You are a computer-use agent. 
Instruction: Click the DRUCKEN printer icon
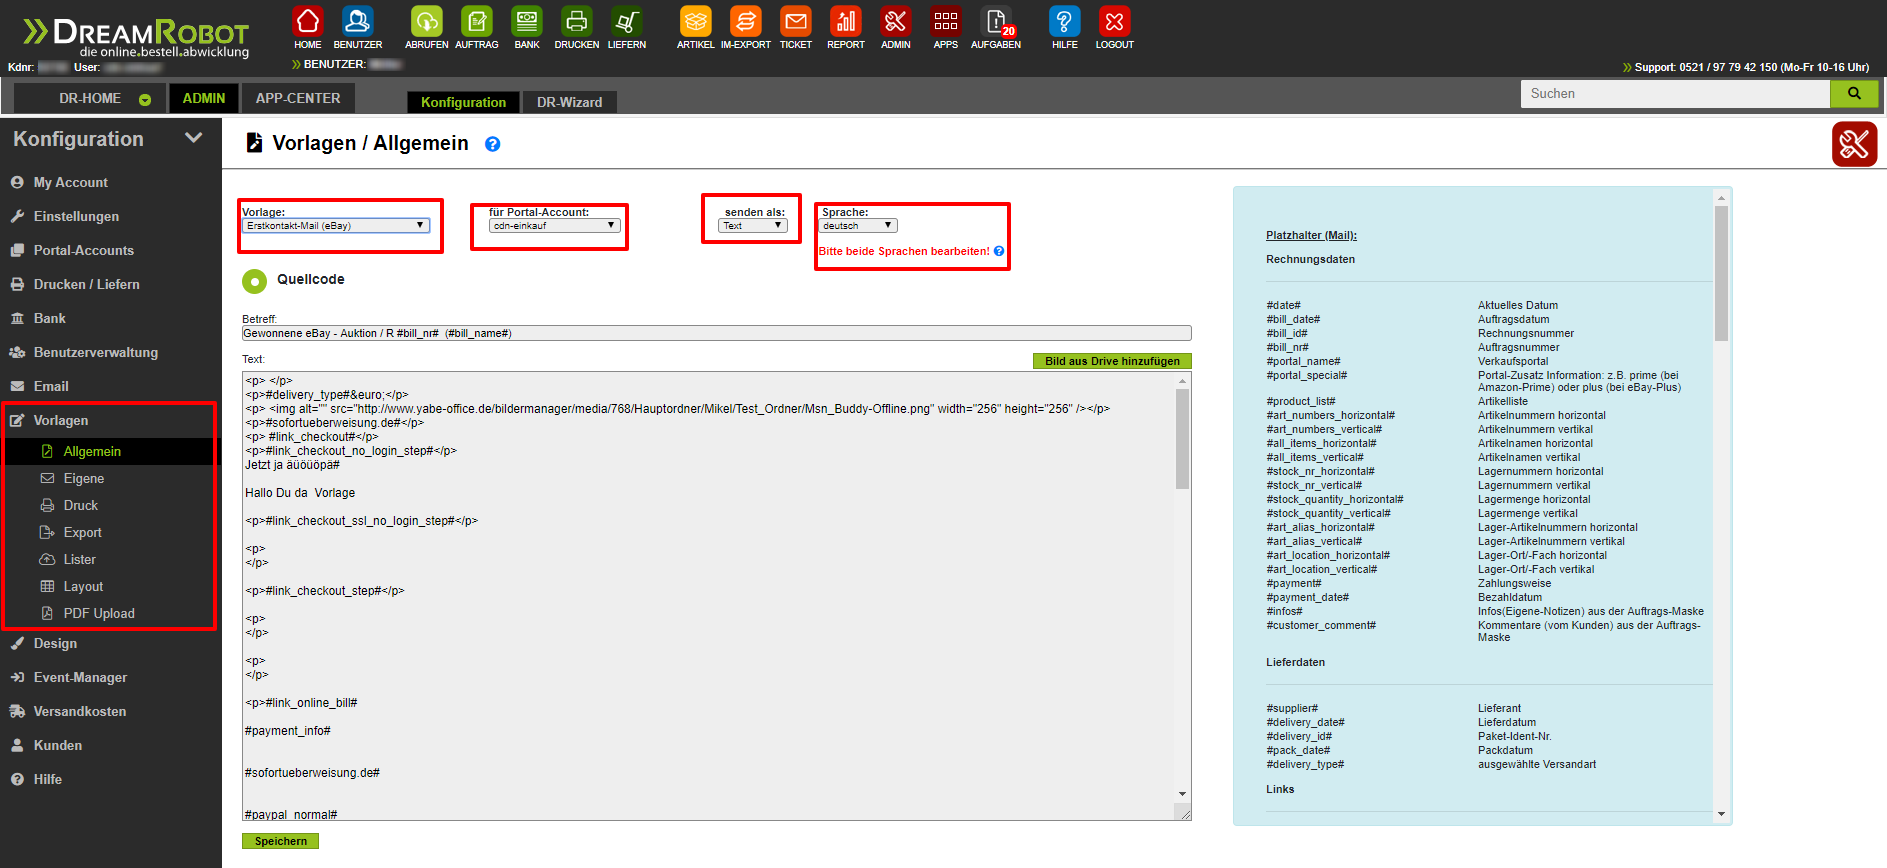577,21
